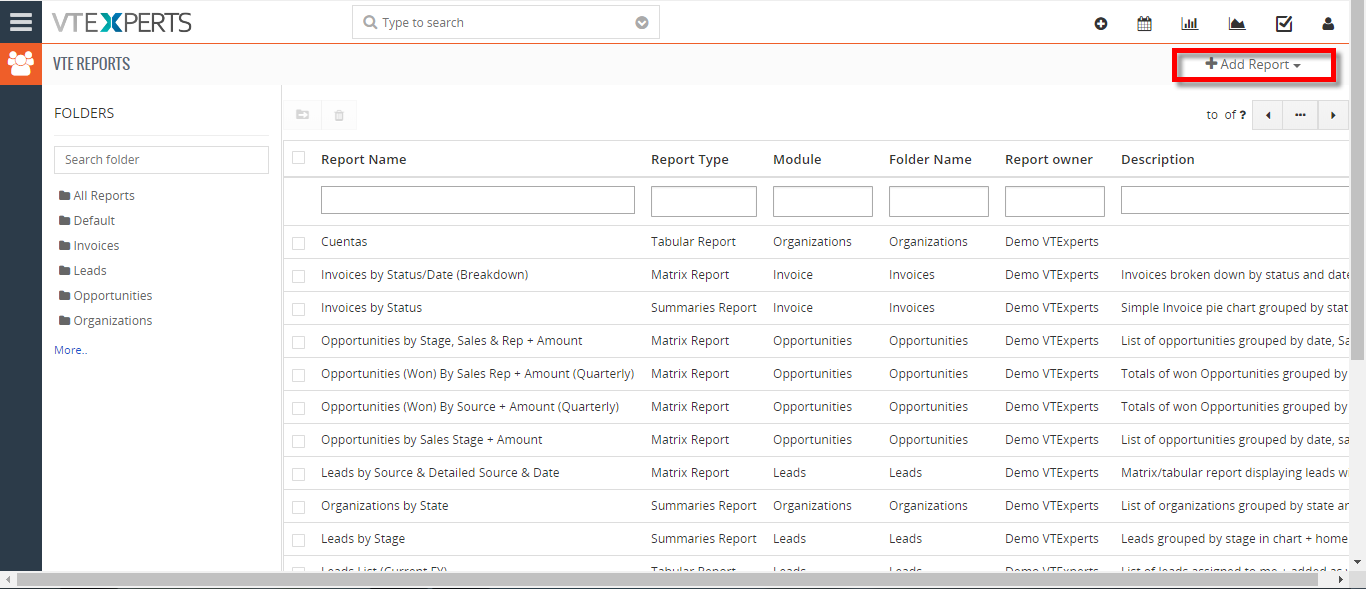Click the More.. folders link
Image resolution: width=1366 pixels, height=589 pixels.
[x=71, y=350]
